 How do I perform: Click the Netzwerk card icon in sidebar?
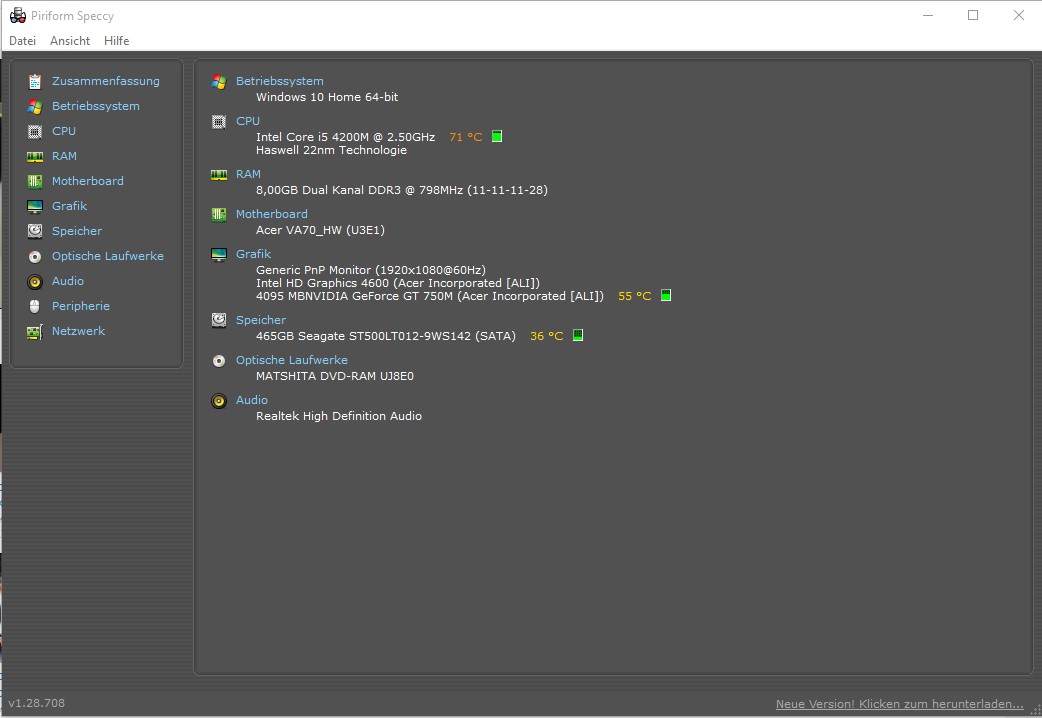tap(35, 332)
